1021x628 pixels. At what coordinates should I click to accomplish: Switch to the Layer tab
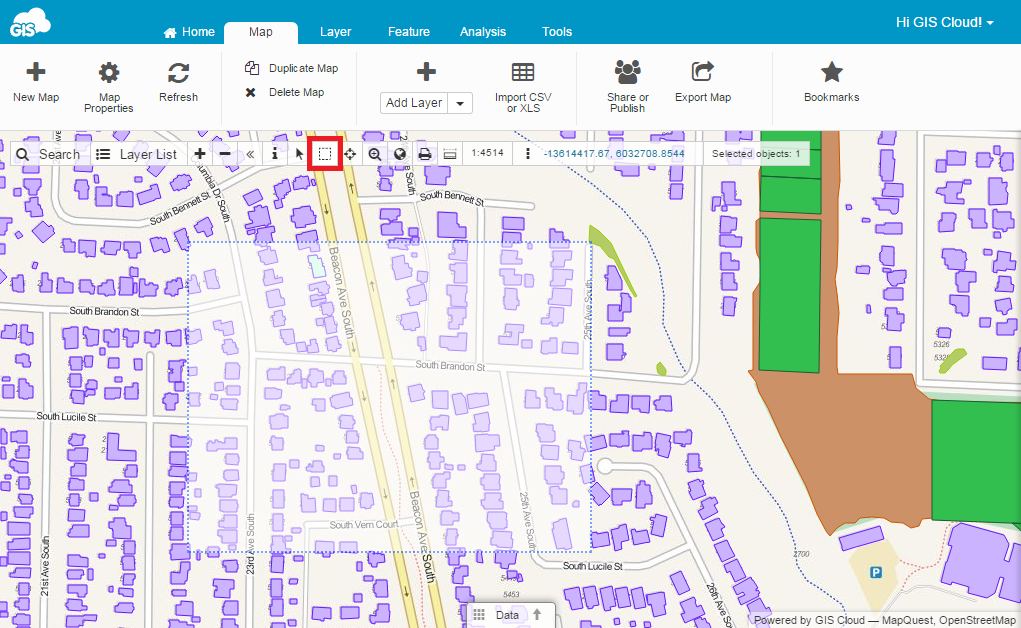click(x=335, y=32)
